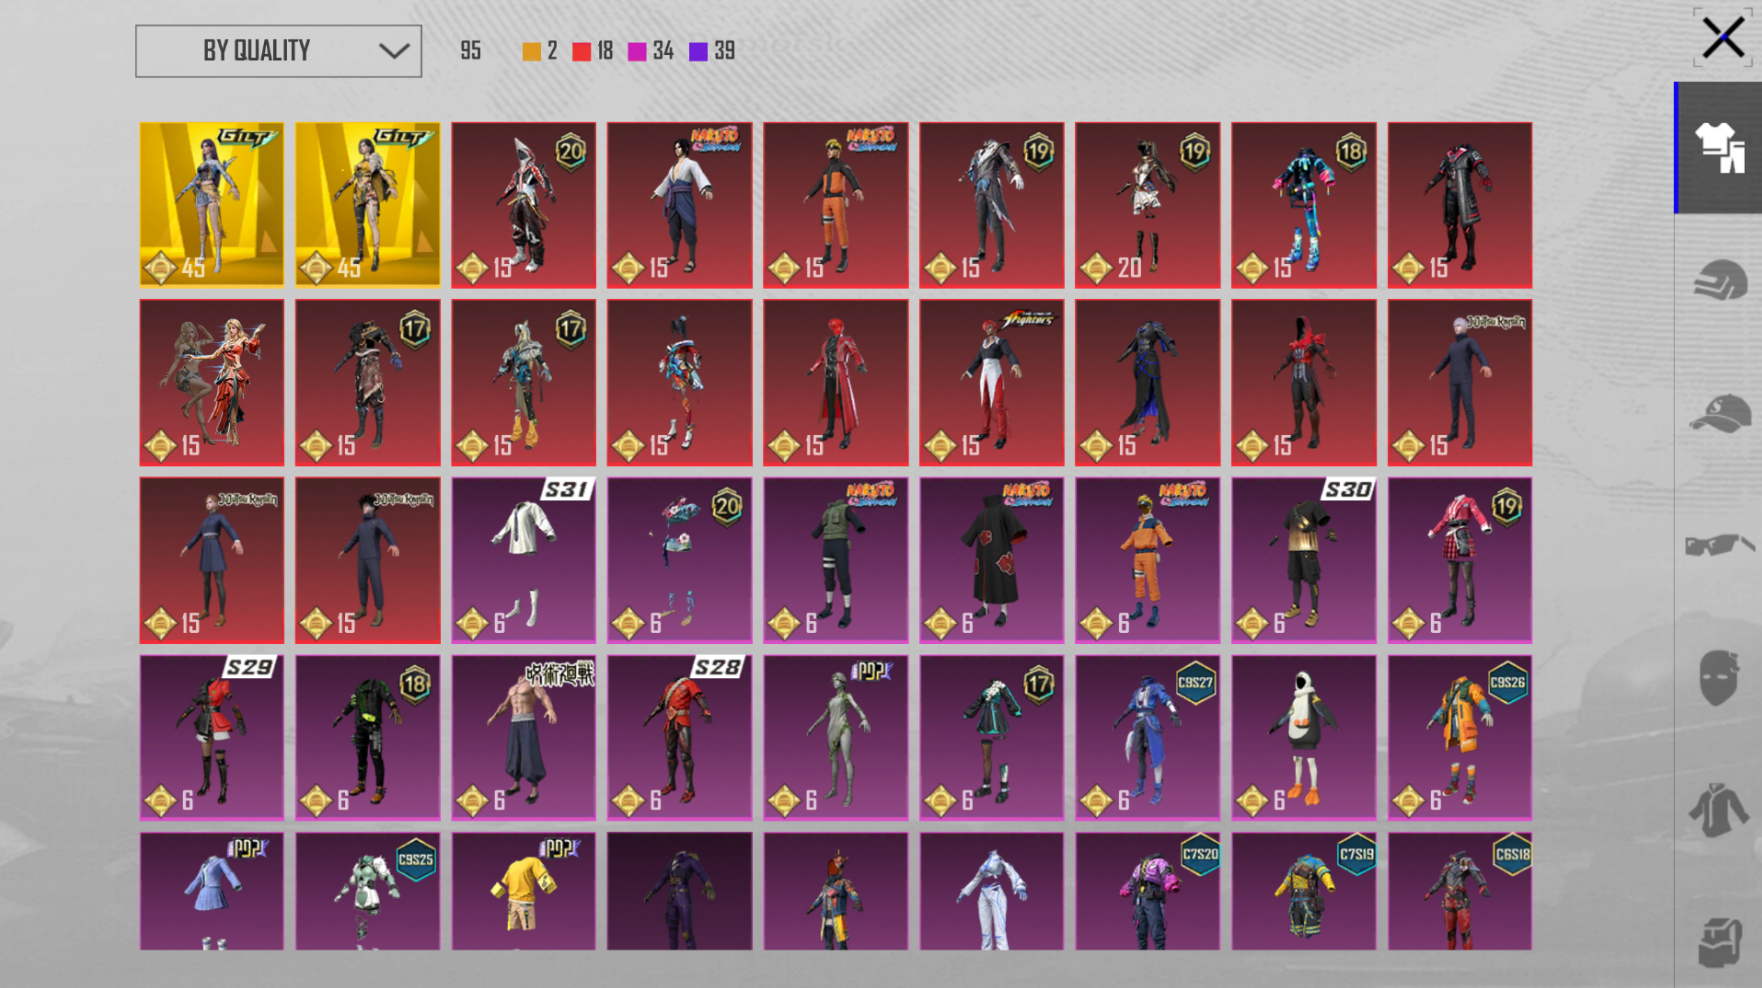Pick the S31 white shirt outfit

click(524, 560)
